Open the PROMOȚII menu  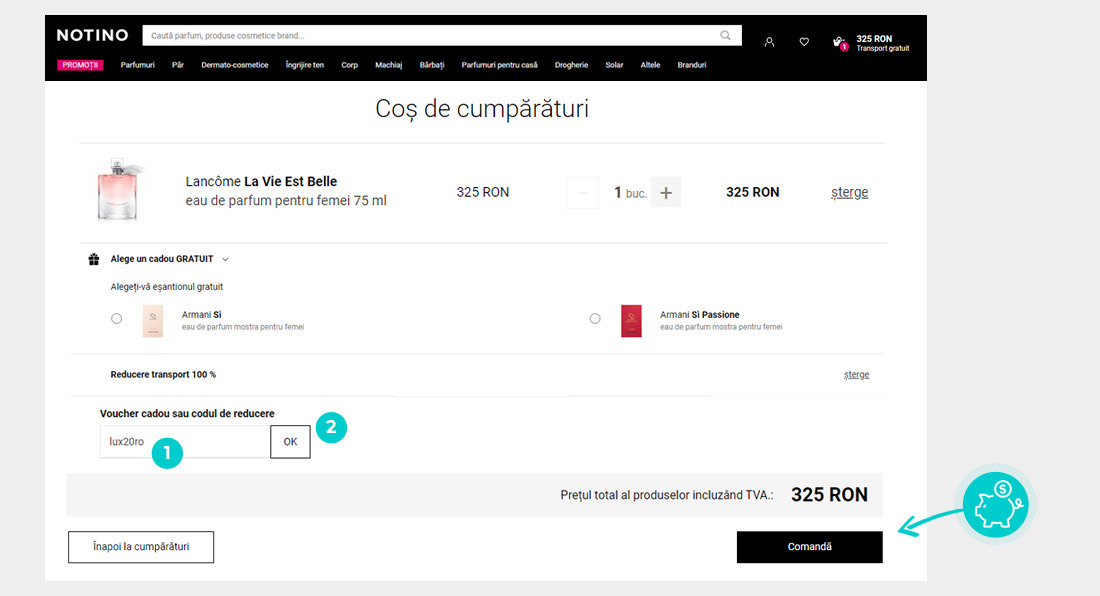(x=80, y=65)
